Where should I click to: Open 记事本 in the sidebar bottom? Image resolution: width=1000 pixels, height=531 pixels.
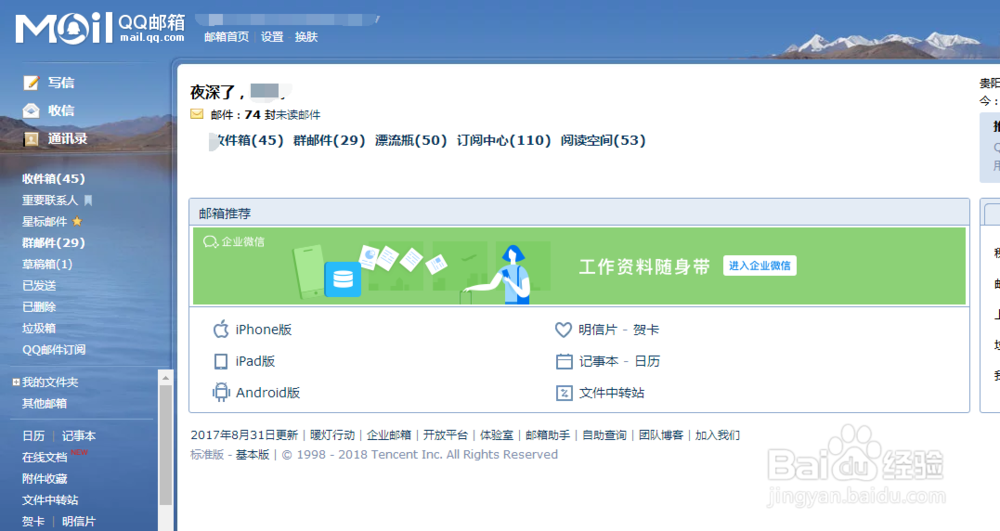tap(79, 436)
